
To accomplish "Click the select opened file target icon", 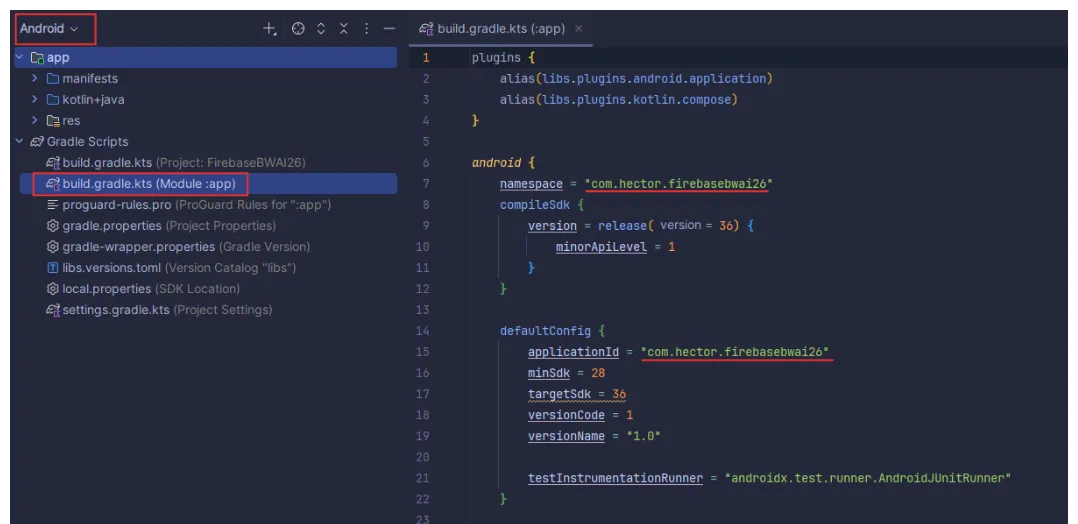I will point(298,28).
